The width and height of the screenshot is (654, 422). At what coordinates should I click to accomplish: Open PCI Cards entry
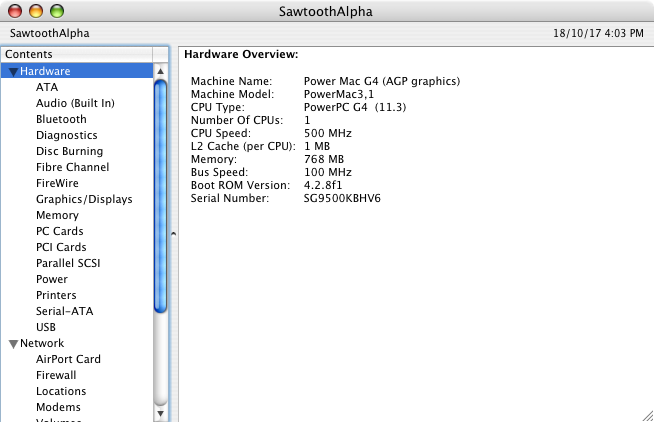click(61, 247)
